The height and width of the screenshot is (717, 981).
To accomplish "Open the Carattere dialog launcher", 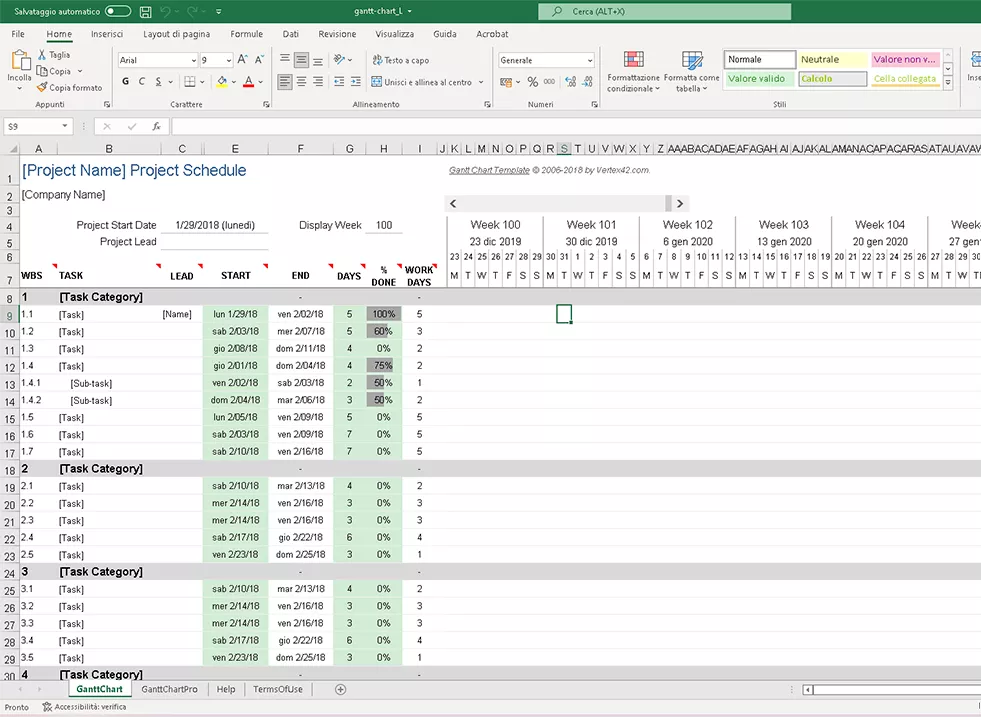I will (x=266, y=104).
